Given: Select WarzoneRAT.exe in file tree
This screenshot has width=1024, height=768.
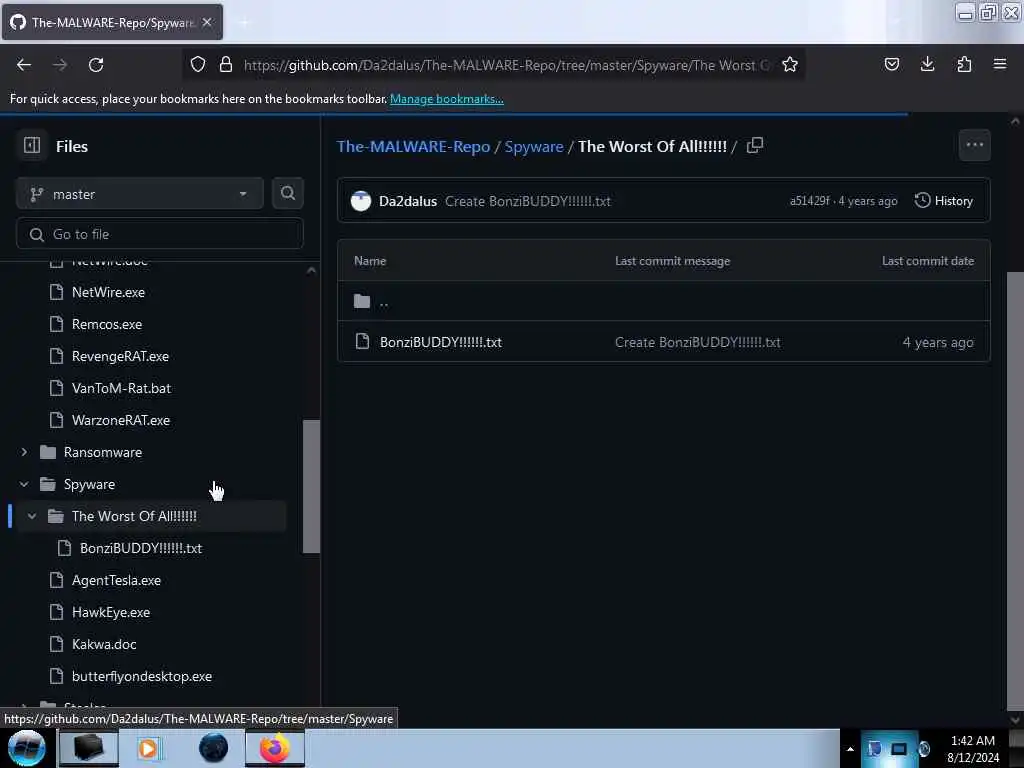Looking at the screenshot, I should coord(121,420).
